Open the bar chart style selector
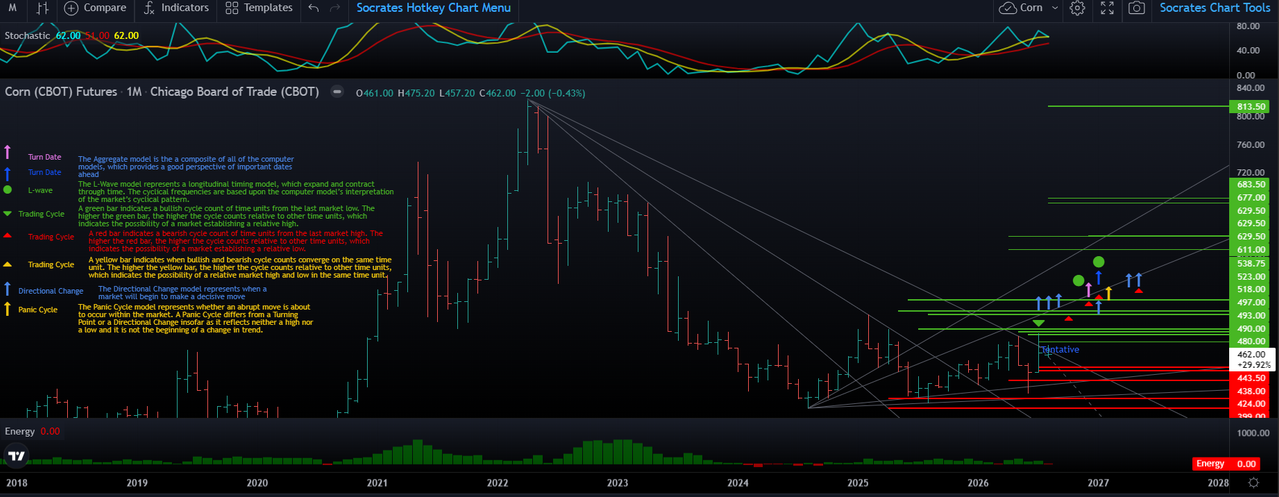 click(42, 8)
